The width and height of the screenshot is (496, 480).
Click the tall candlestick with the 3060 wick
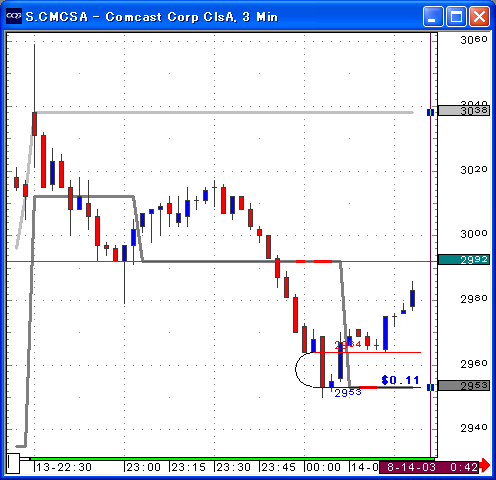tap(34, 124)
